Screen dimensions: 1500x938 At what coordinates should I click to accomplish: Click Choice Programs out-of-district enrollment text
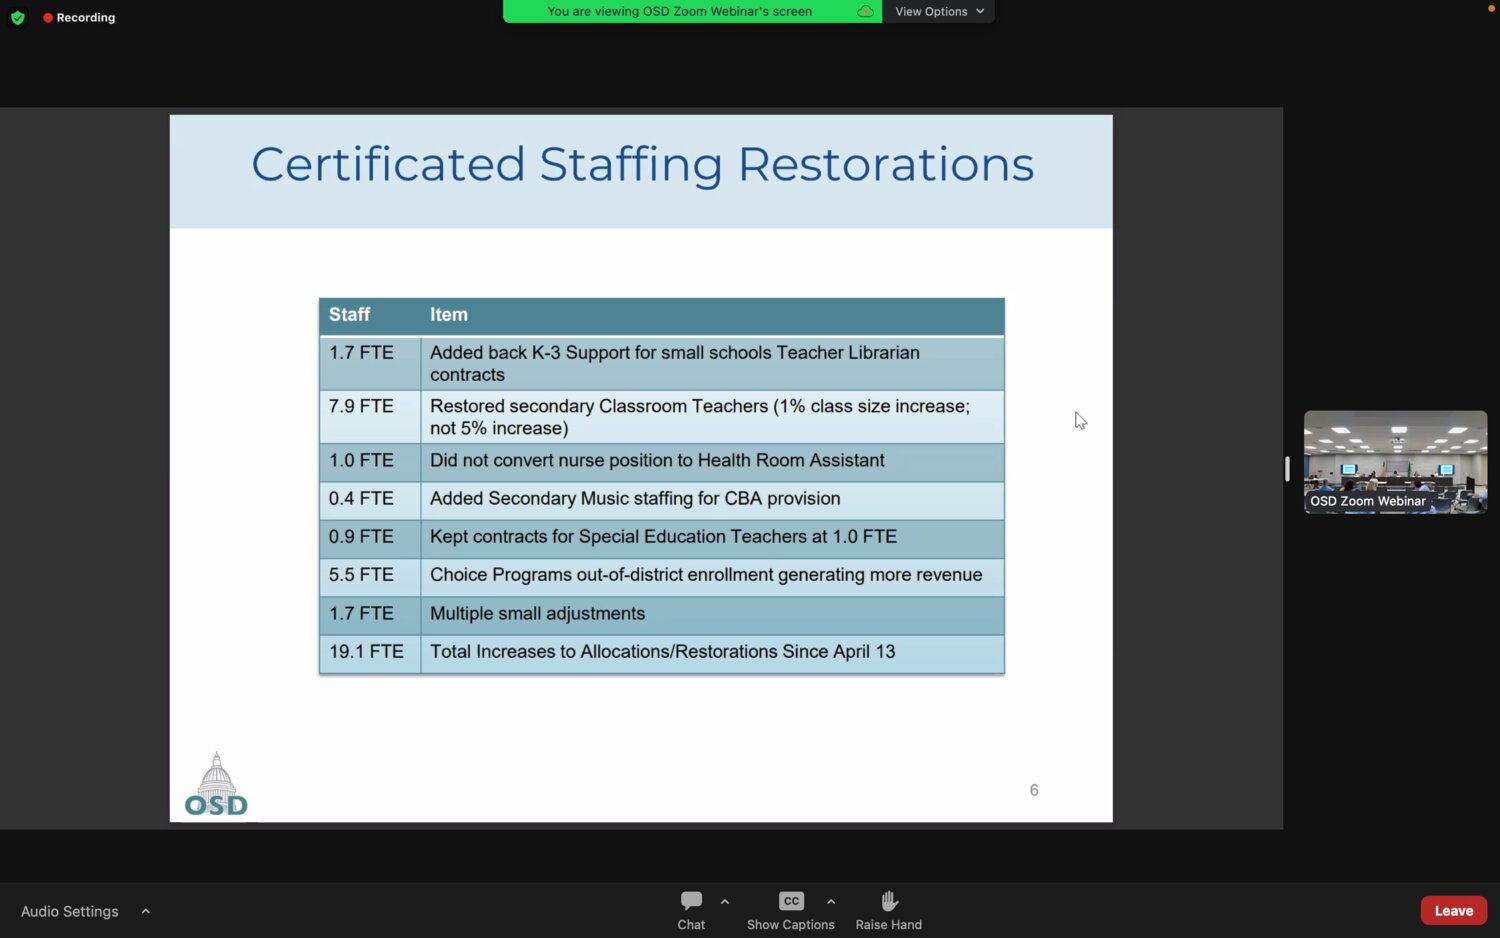[706, 575]
